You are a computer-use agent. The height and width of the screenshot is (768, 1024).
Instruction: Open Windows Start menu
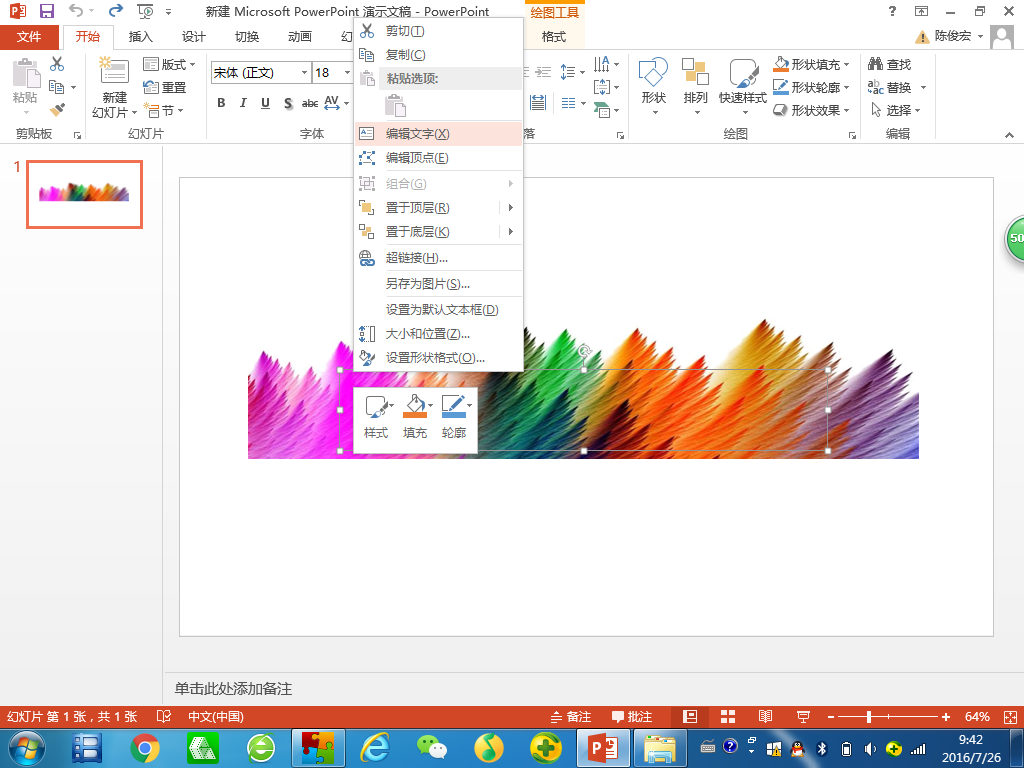click(x=27, y=748)
